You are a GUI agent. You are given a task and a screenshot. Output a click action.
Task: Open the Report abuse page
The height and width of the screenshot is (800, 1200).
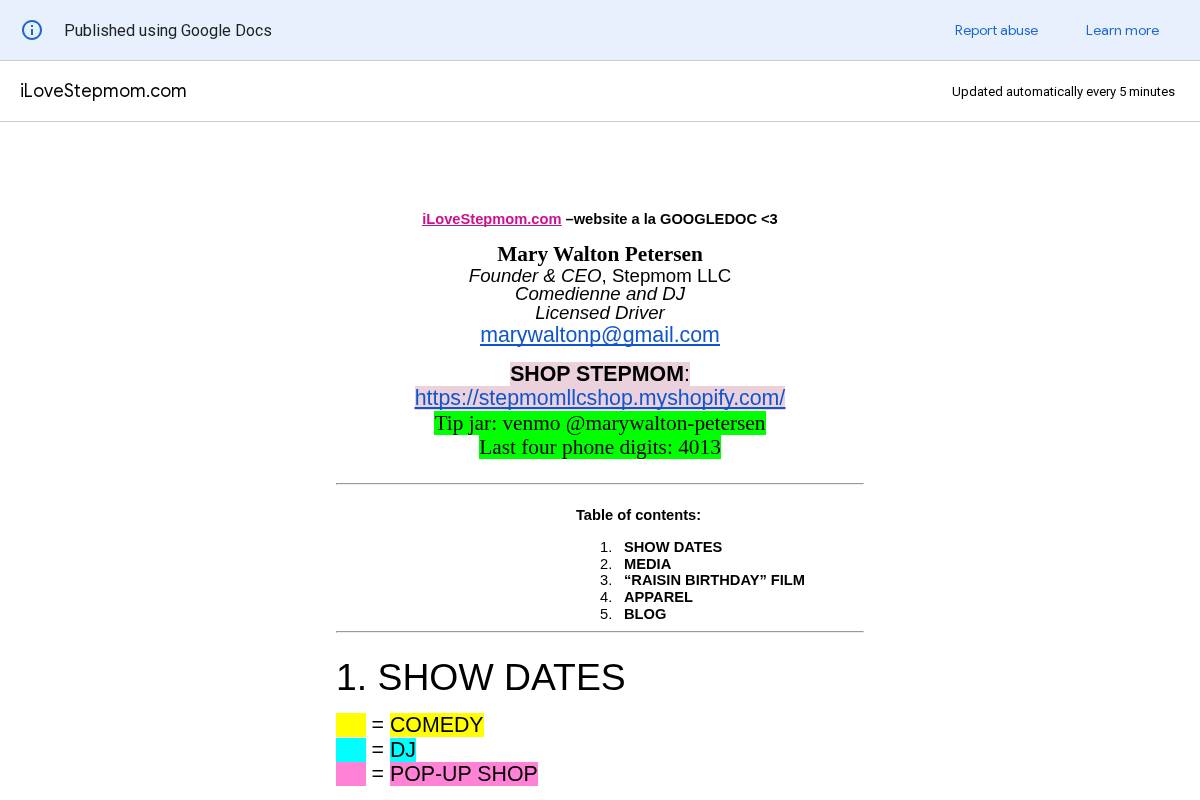coord(996,31)
